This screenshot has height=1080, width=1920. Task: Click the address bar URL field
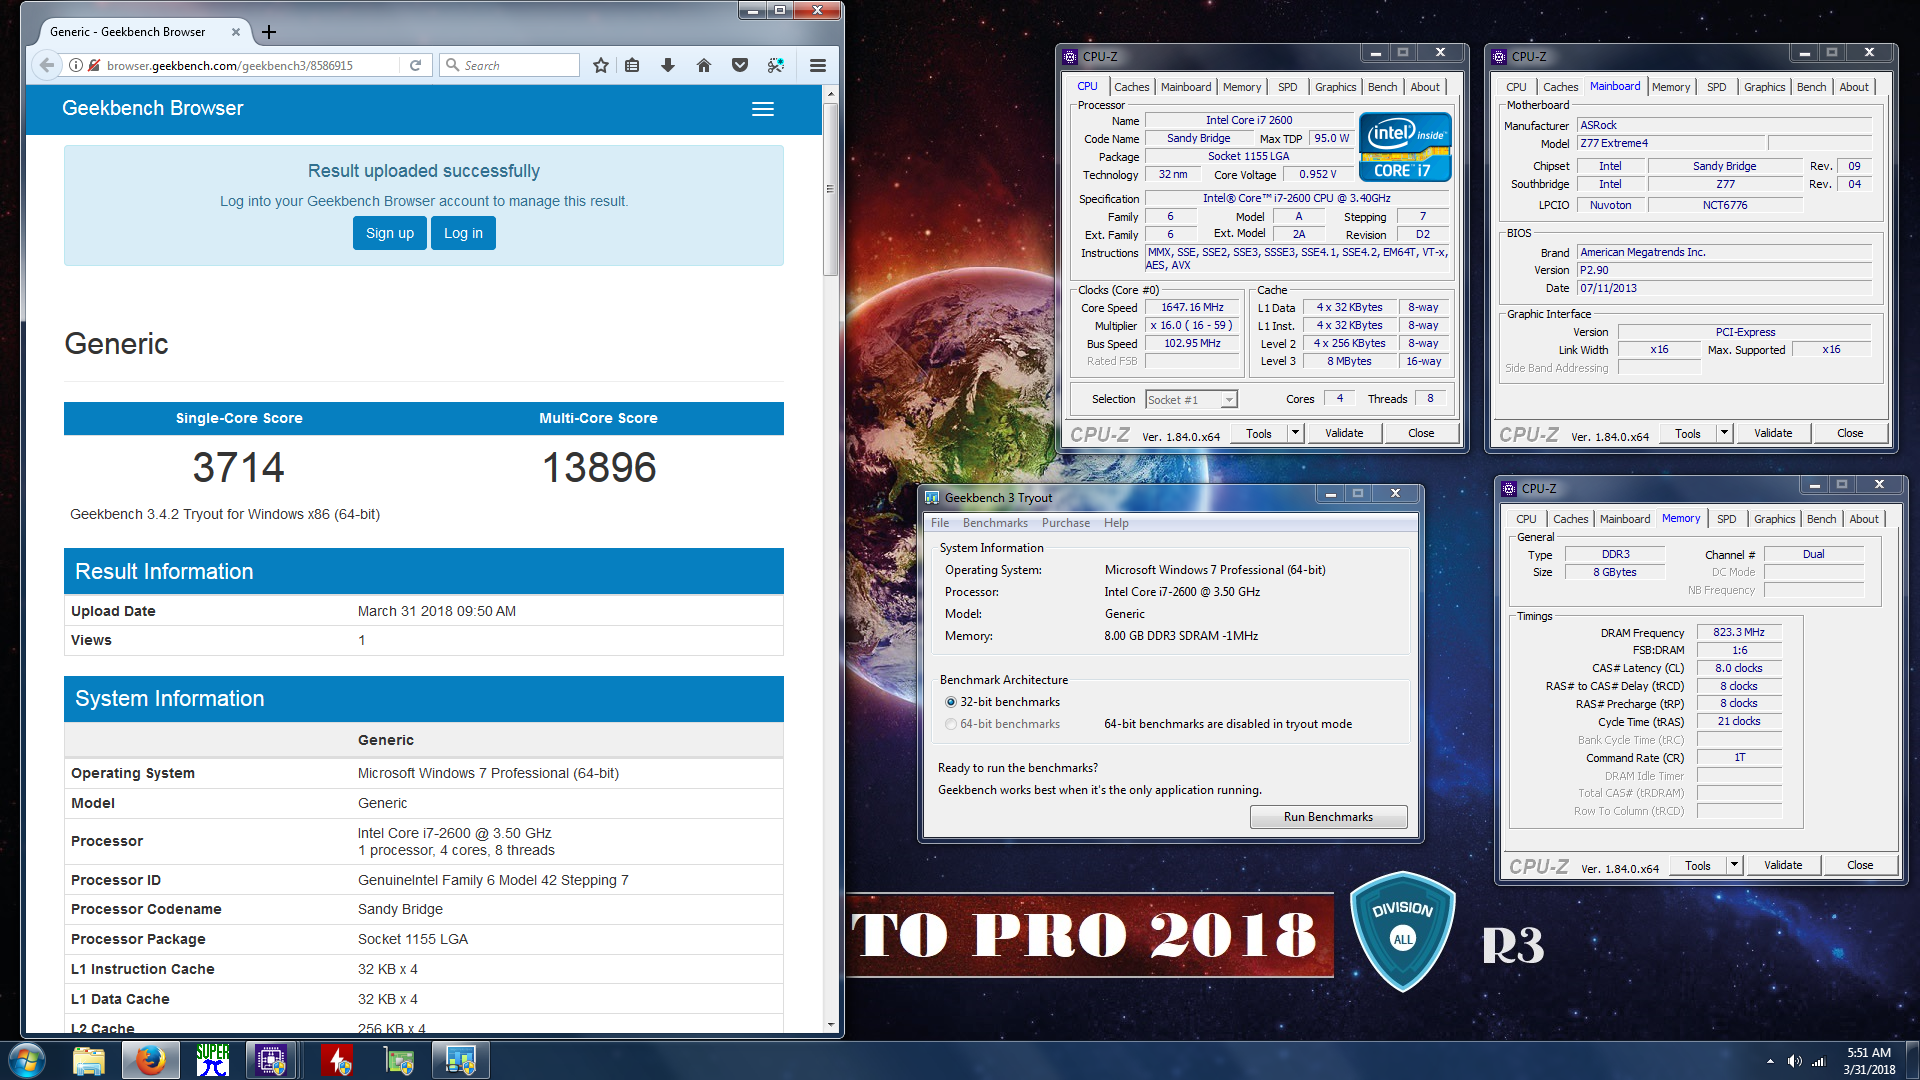245,65
